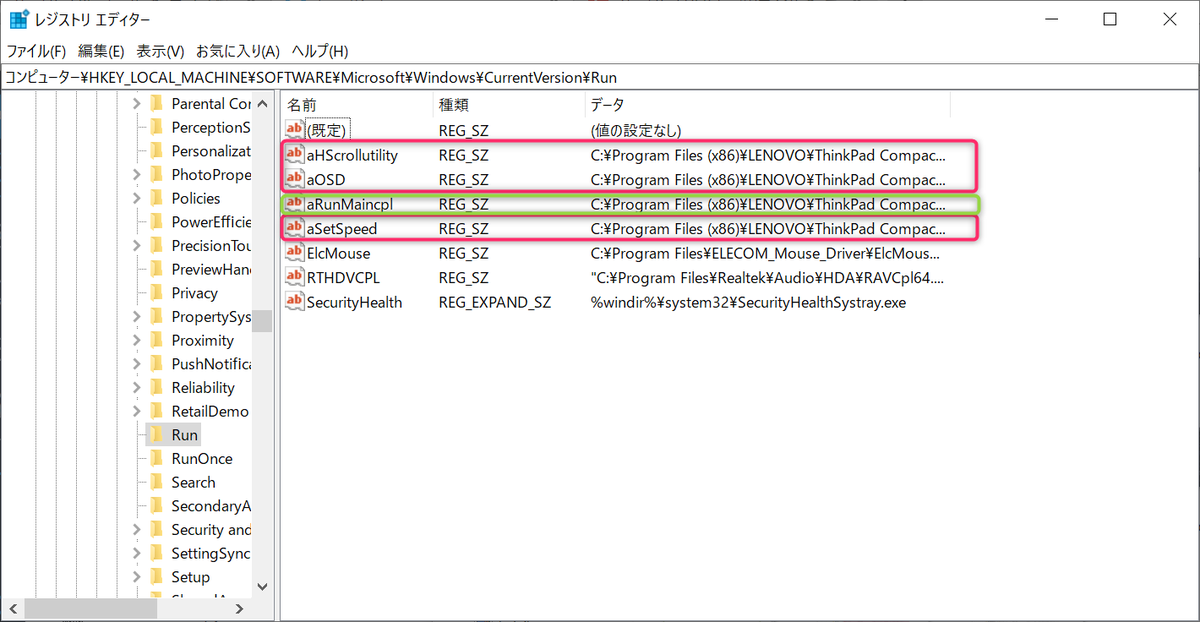Click the (既定) default value icon

295,130
